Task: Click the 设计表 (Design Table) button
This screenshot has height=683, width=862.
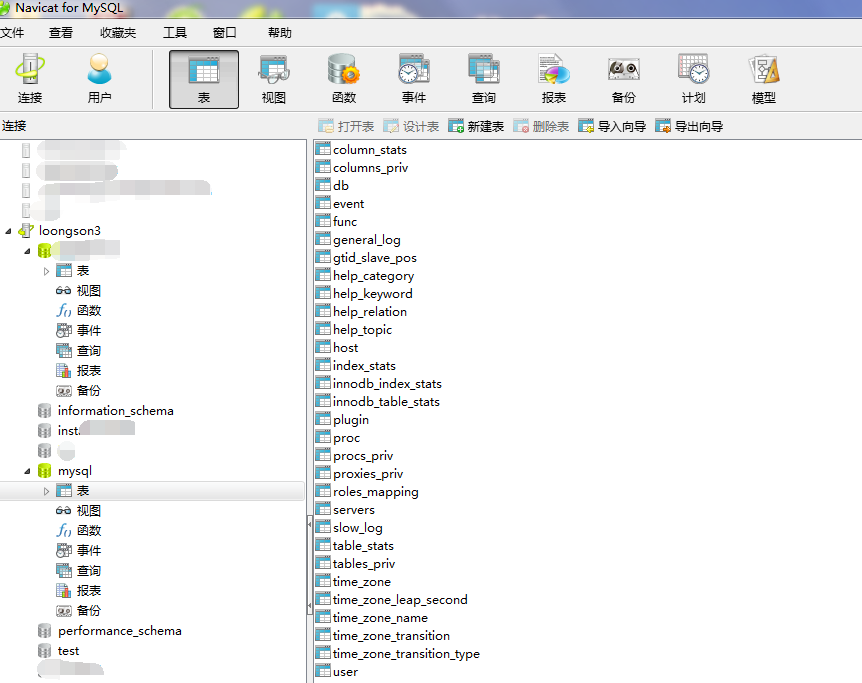Action: pyautogui.click(x=411, y=126)
